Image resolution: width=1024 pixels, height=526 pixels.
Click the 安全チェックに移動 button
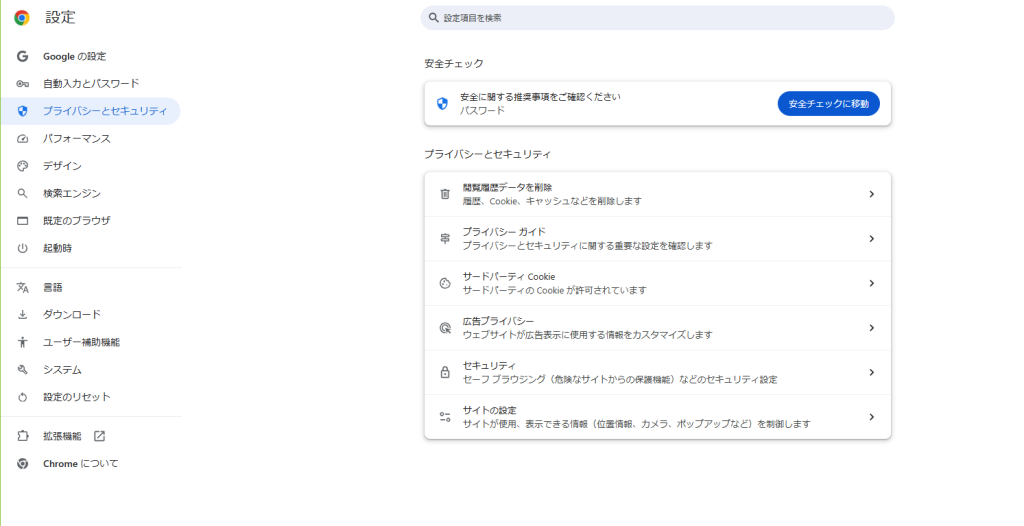(x=828, y=103)
